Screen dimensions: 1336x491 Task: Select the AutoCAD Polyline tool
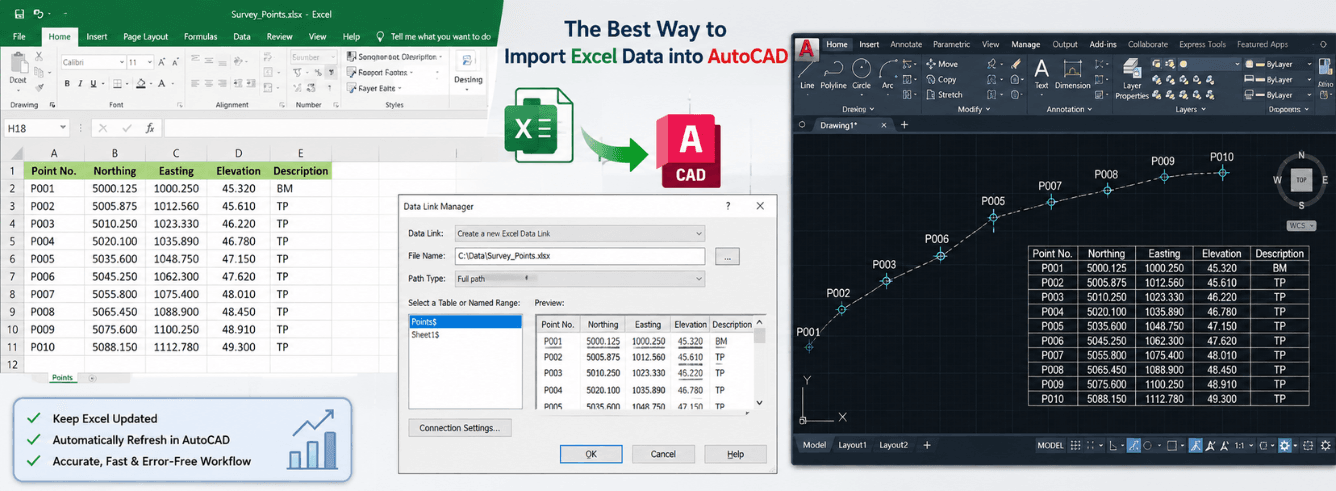(x=833, y=73)
